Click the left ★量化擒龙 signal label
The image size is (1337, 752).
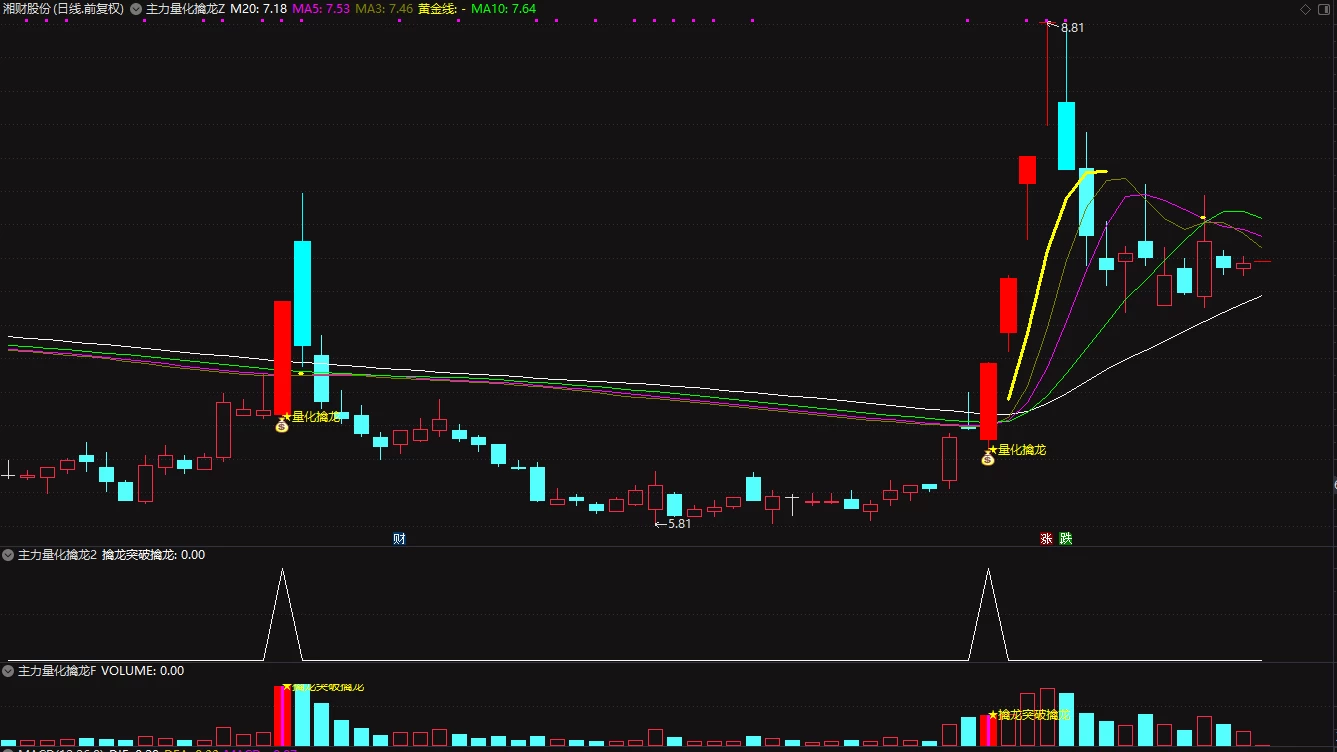click(311, 417)
